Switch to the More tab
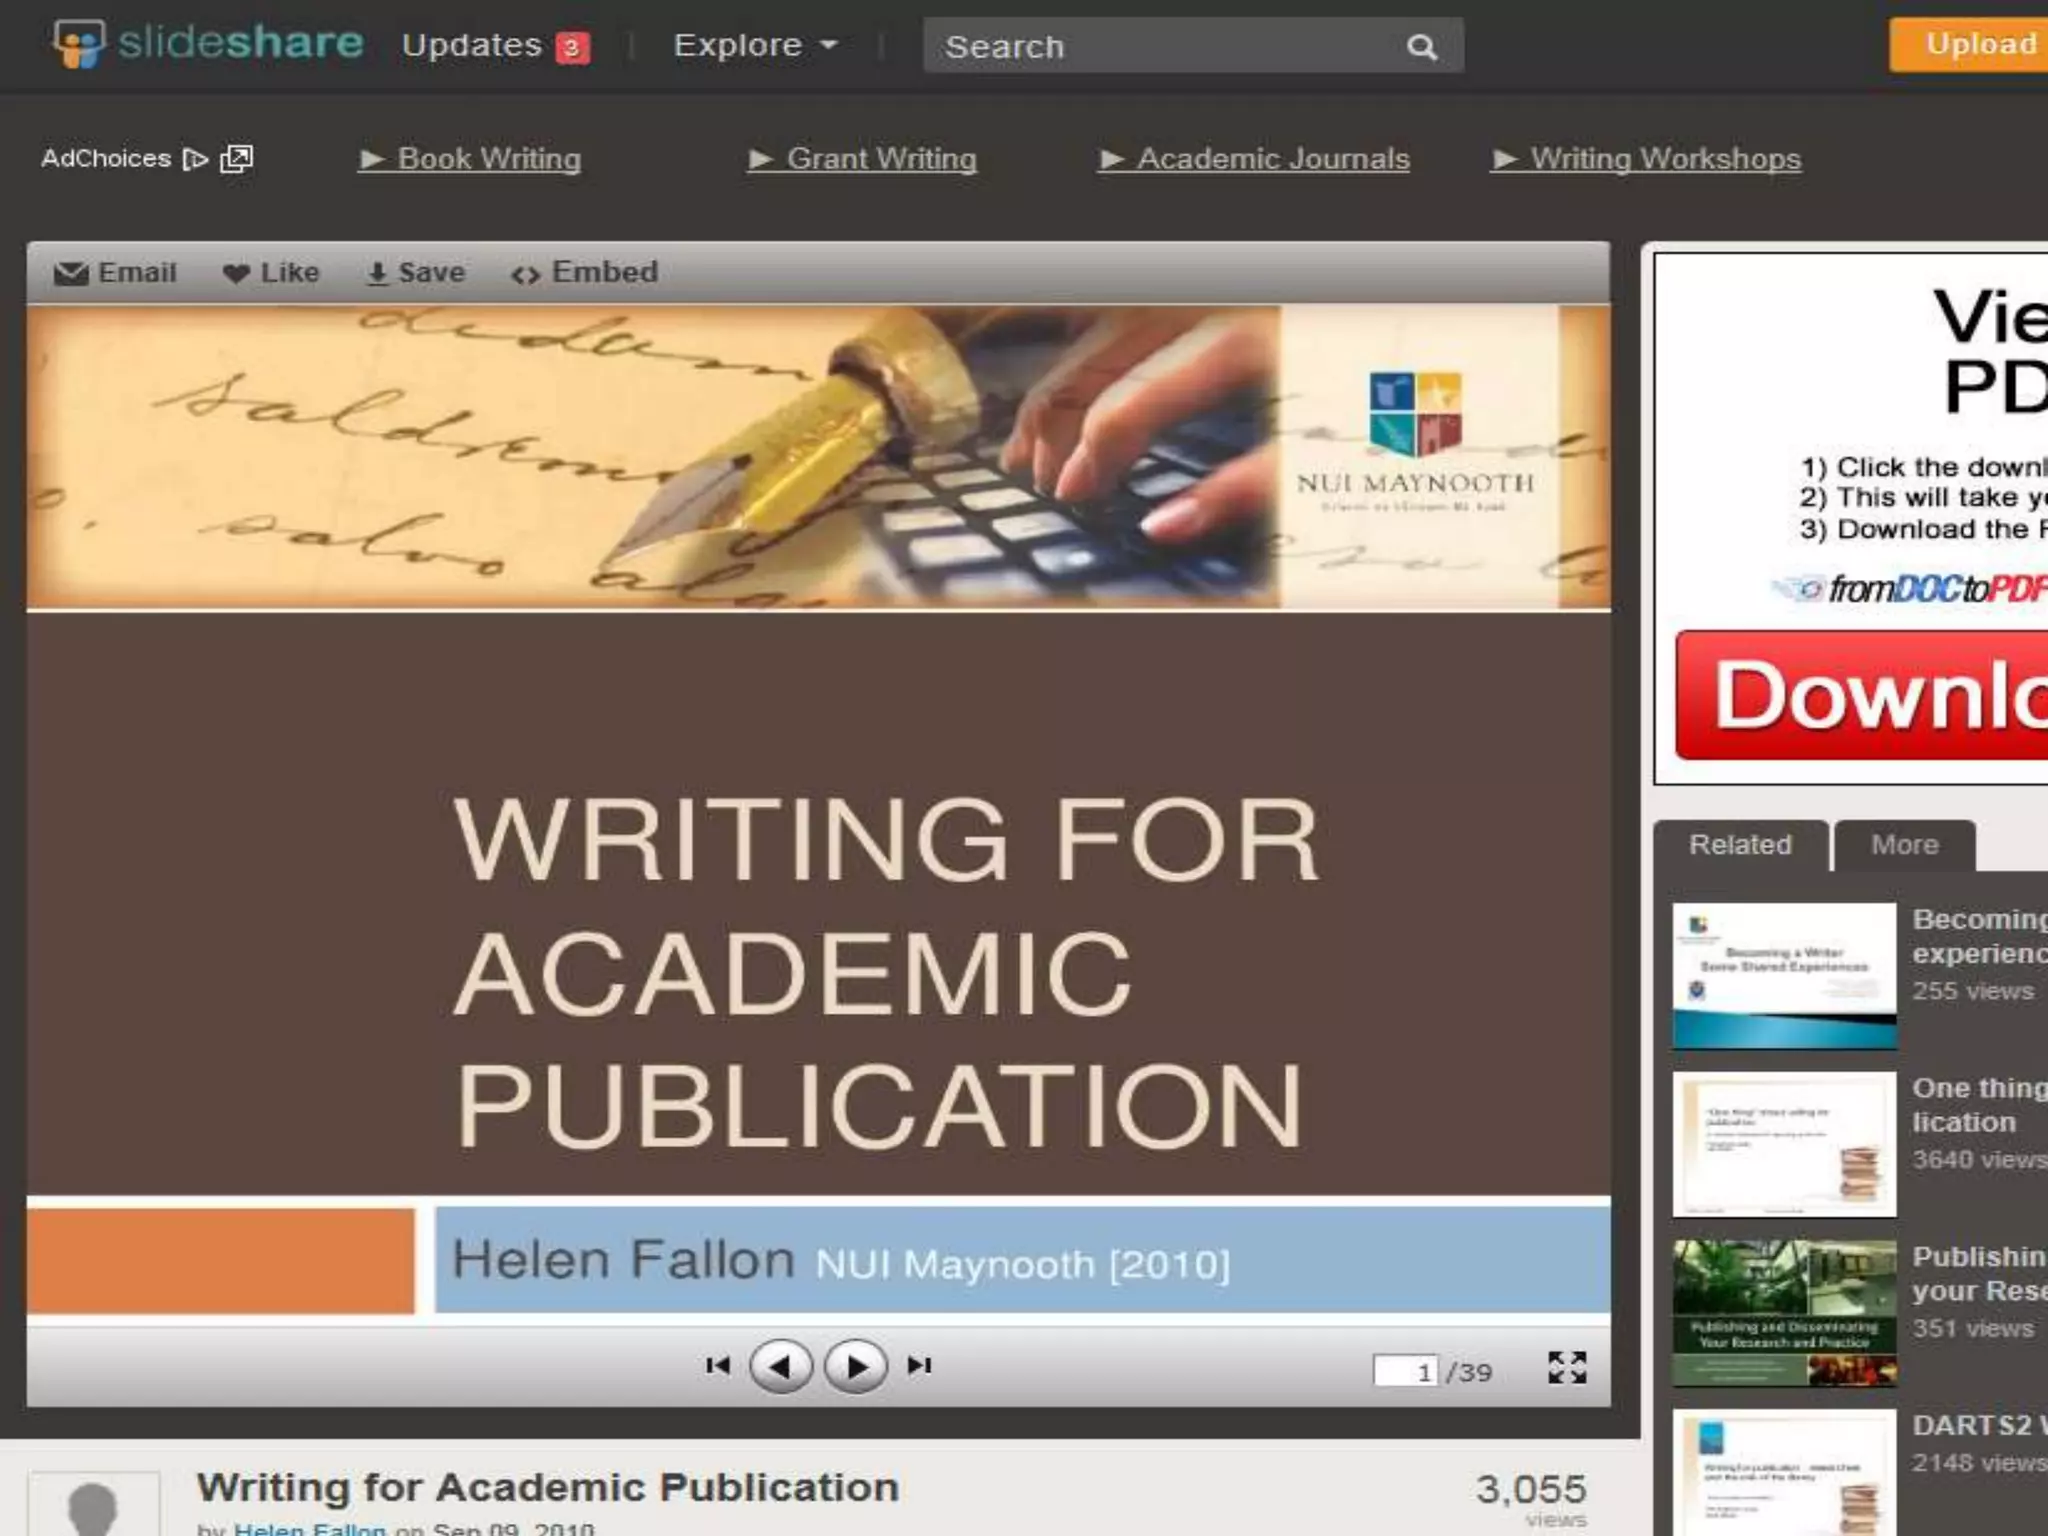 [1904, 845]
